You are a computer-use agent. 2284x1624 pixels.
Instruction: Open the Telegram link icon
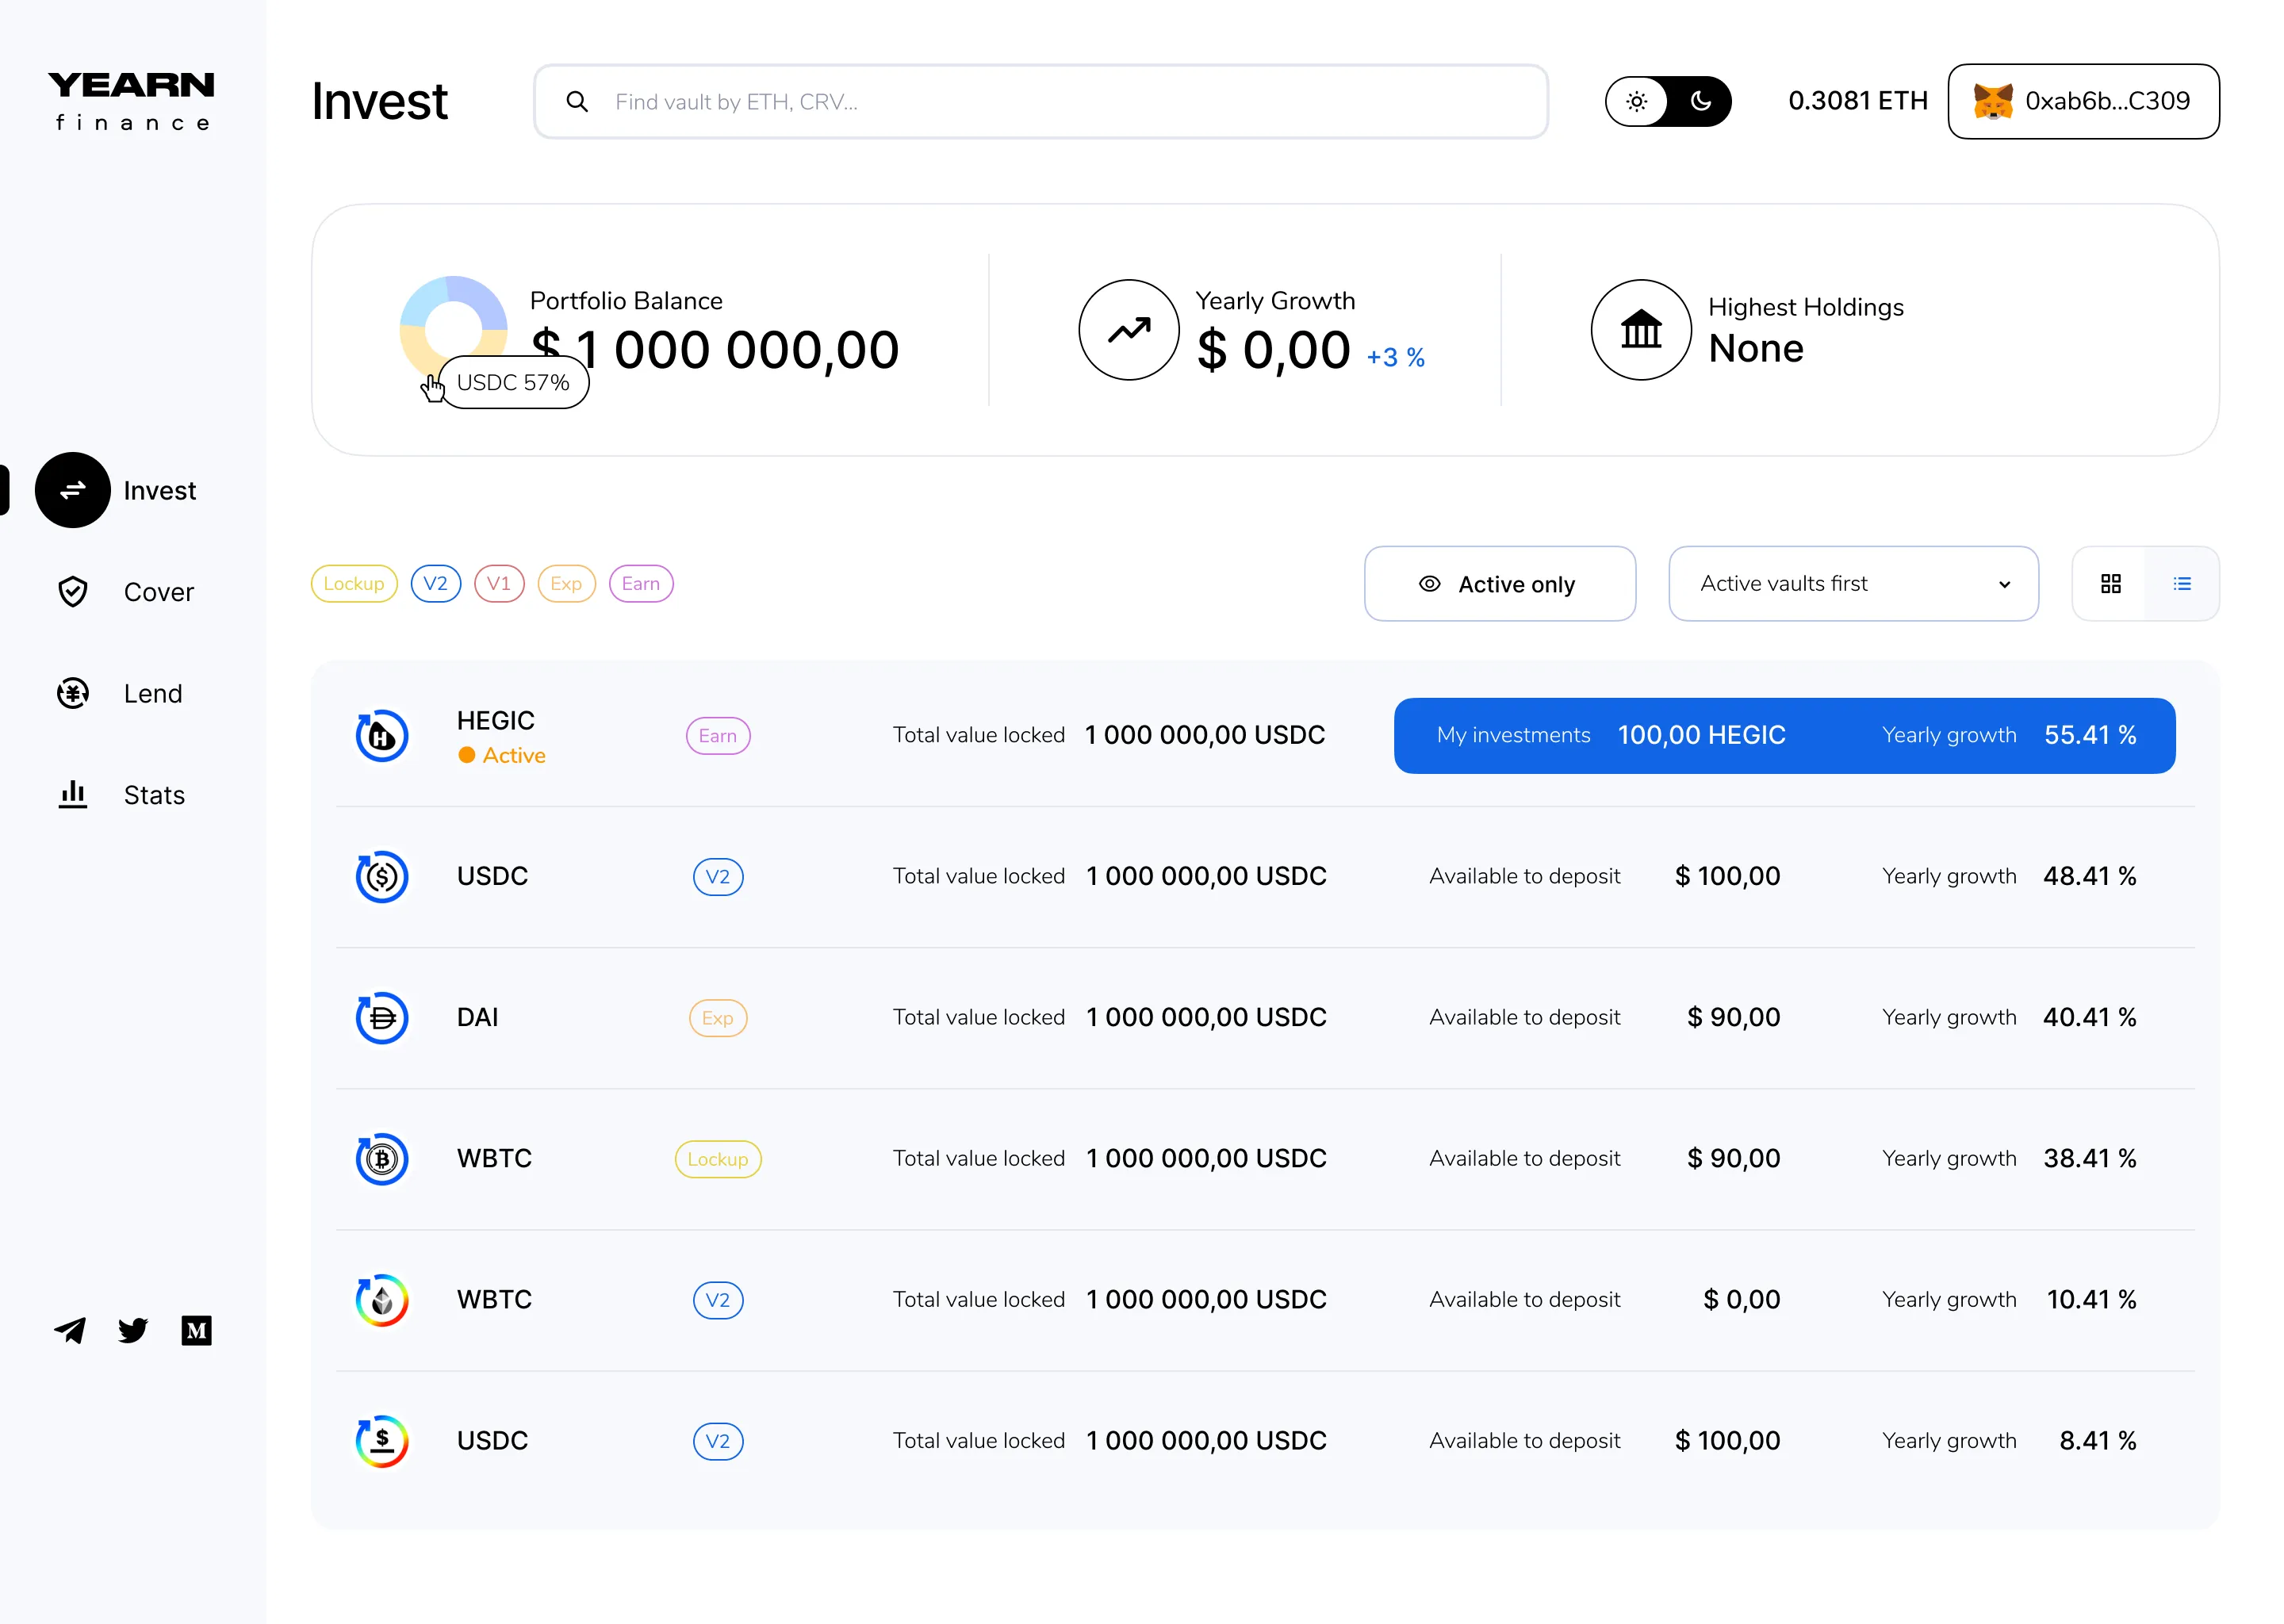point(70,1330)
